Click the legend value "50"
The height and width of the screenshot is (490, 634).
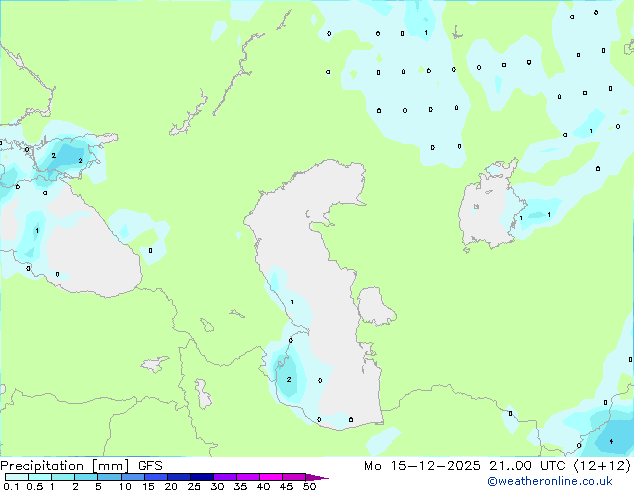(x=310, y=486)
